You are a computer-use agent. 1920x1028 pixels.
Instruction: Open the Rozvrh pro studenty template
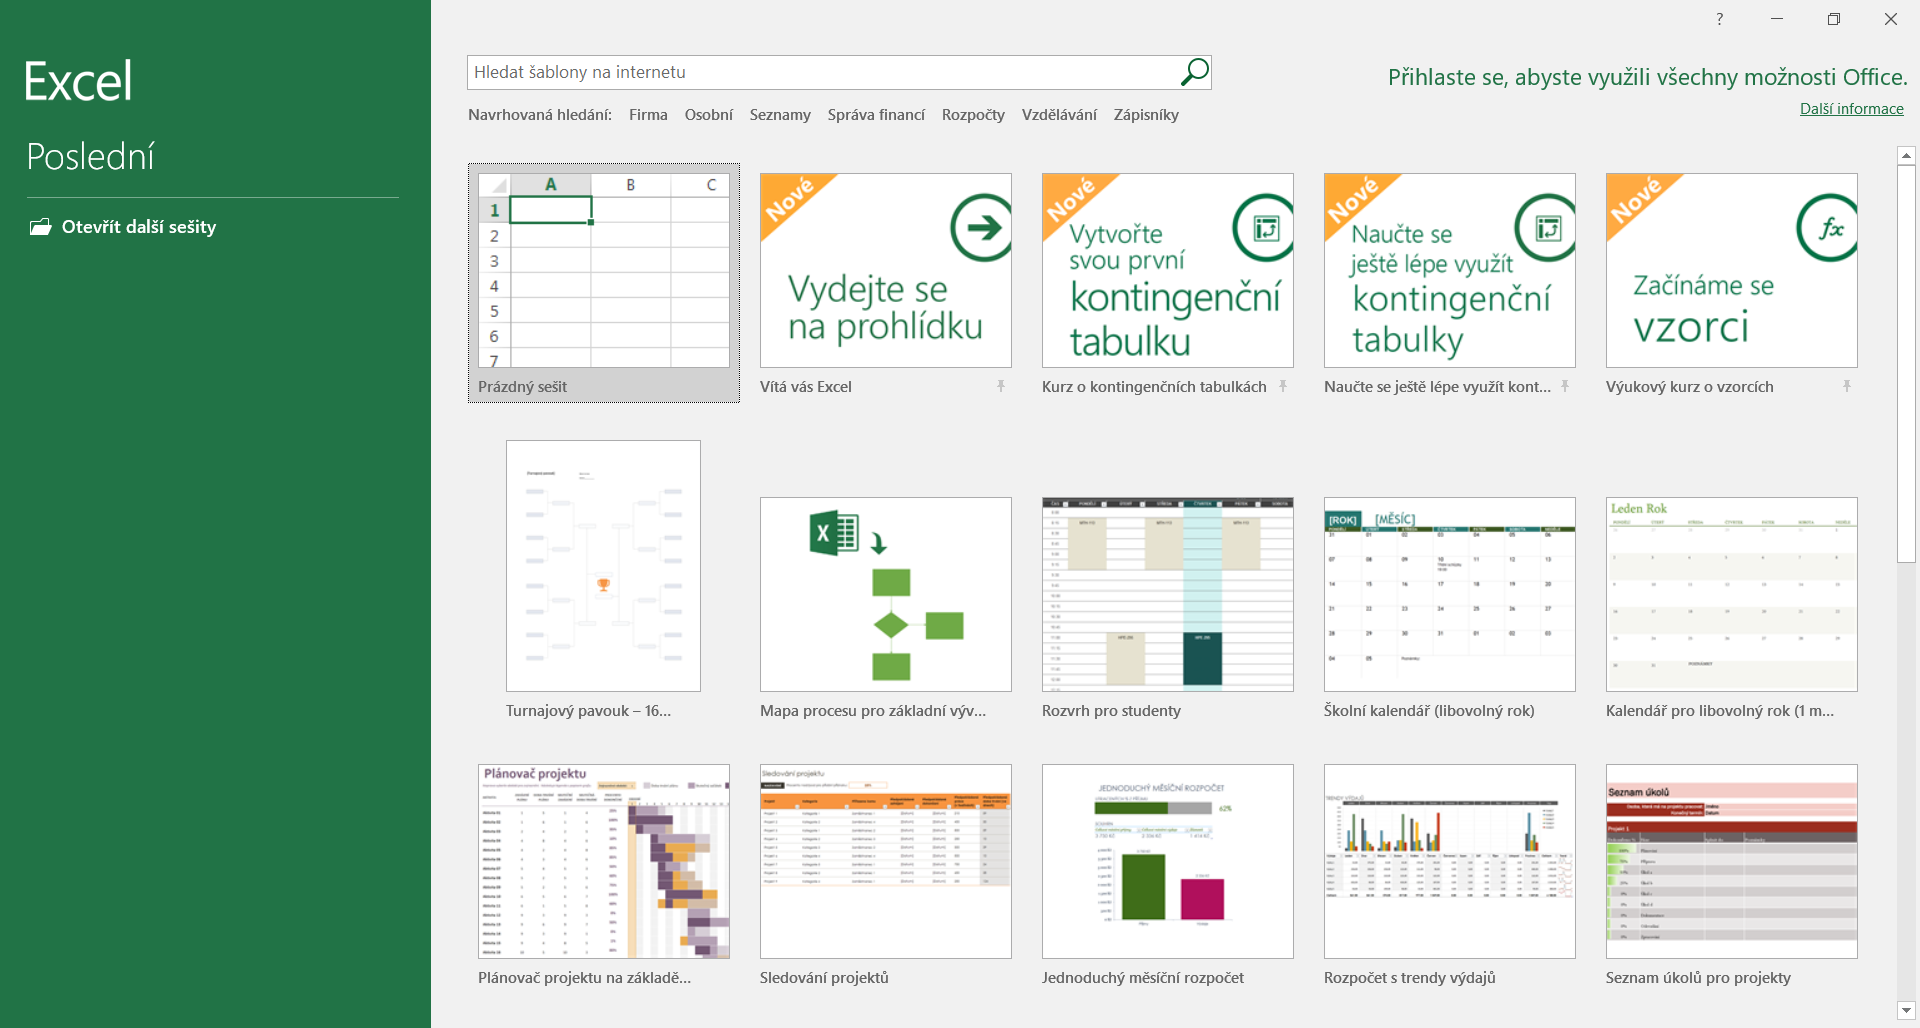[1168, 594]
